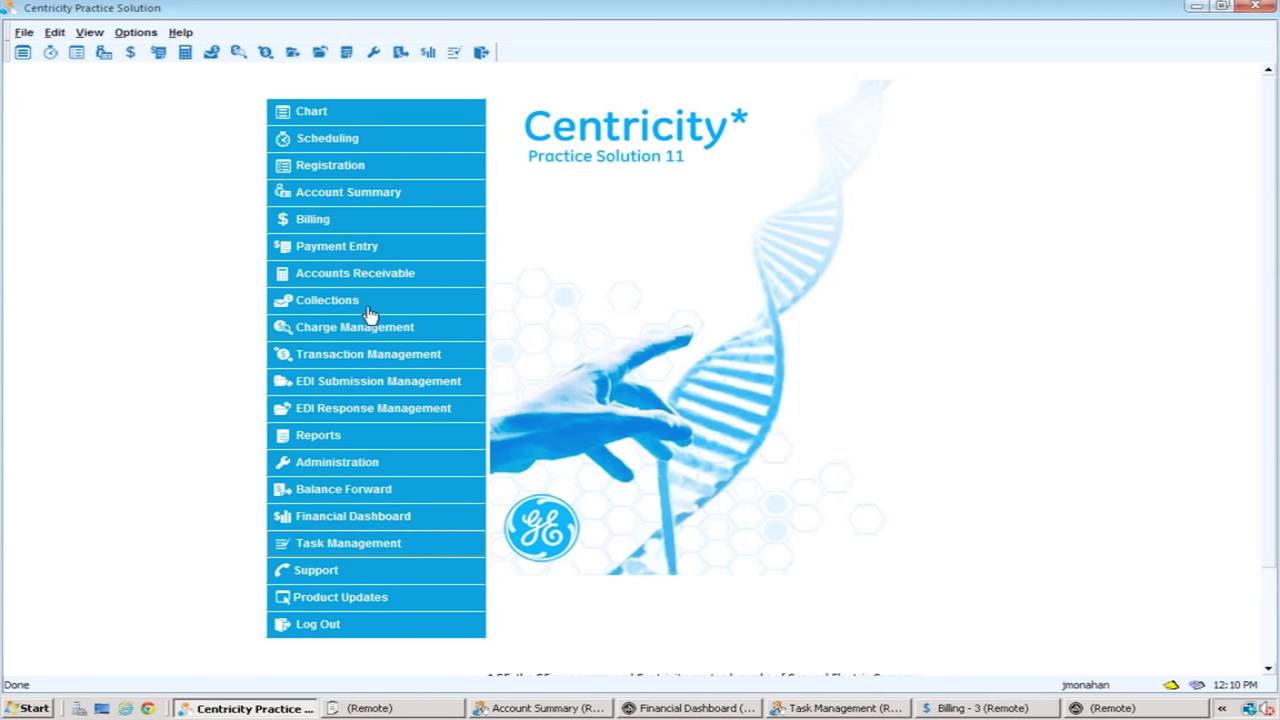
Task: Launch Chrome from the taskbar quick launch
Action: (x=148, y=708)
